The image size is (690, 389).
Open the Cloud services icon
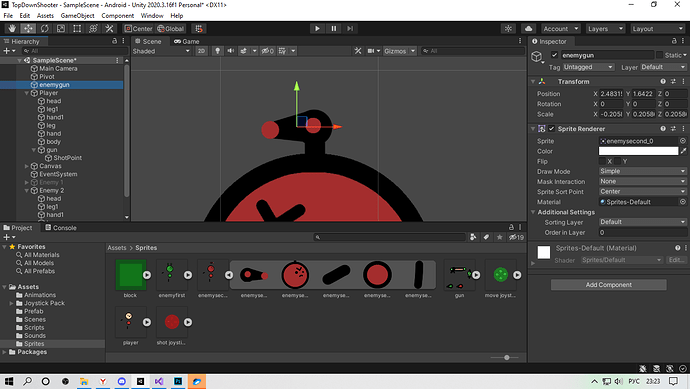pyautogui.click(x=529, y=29)
